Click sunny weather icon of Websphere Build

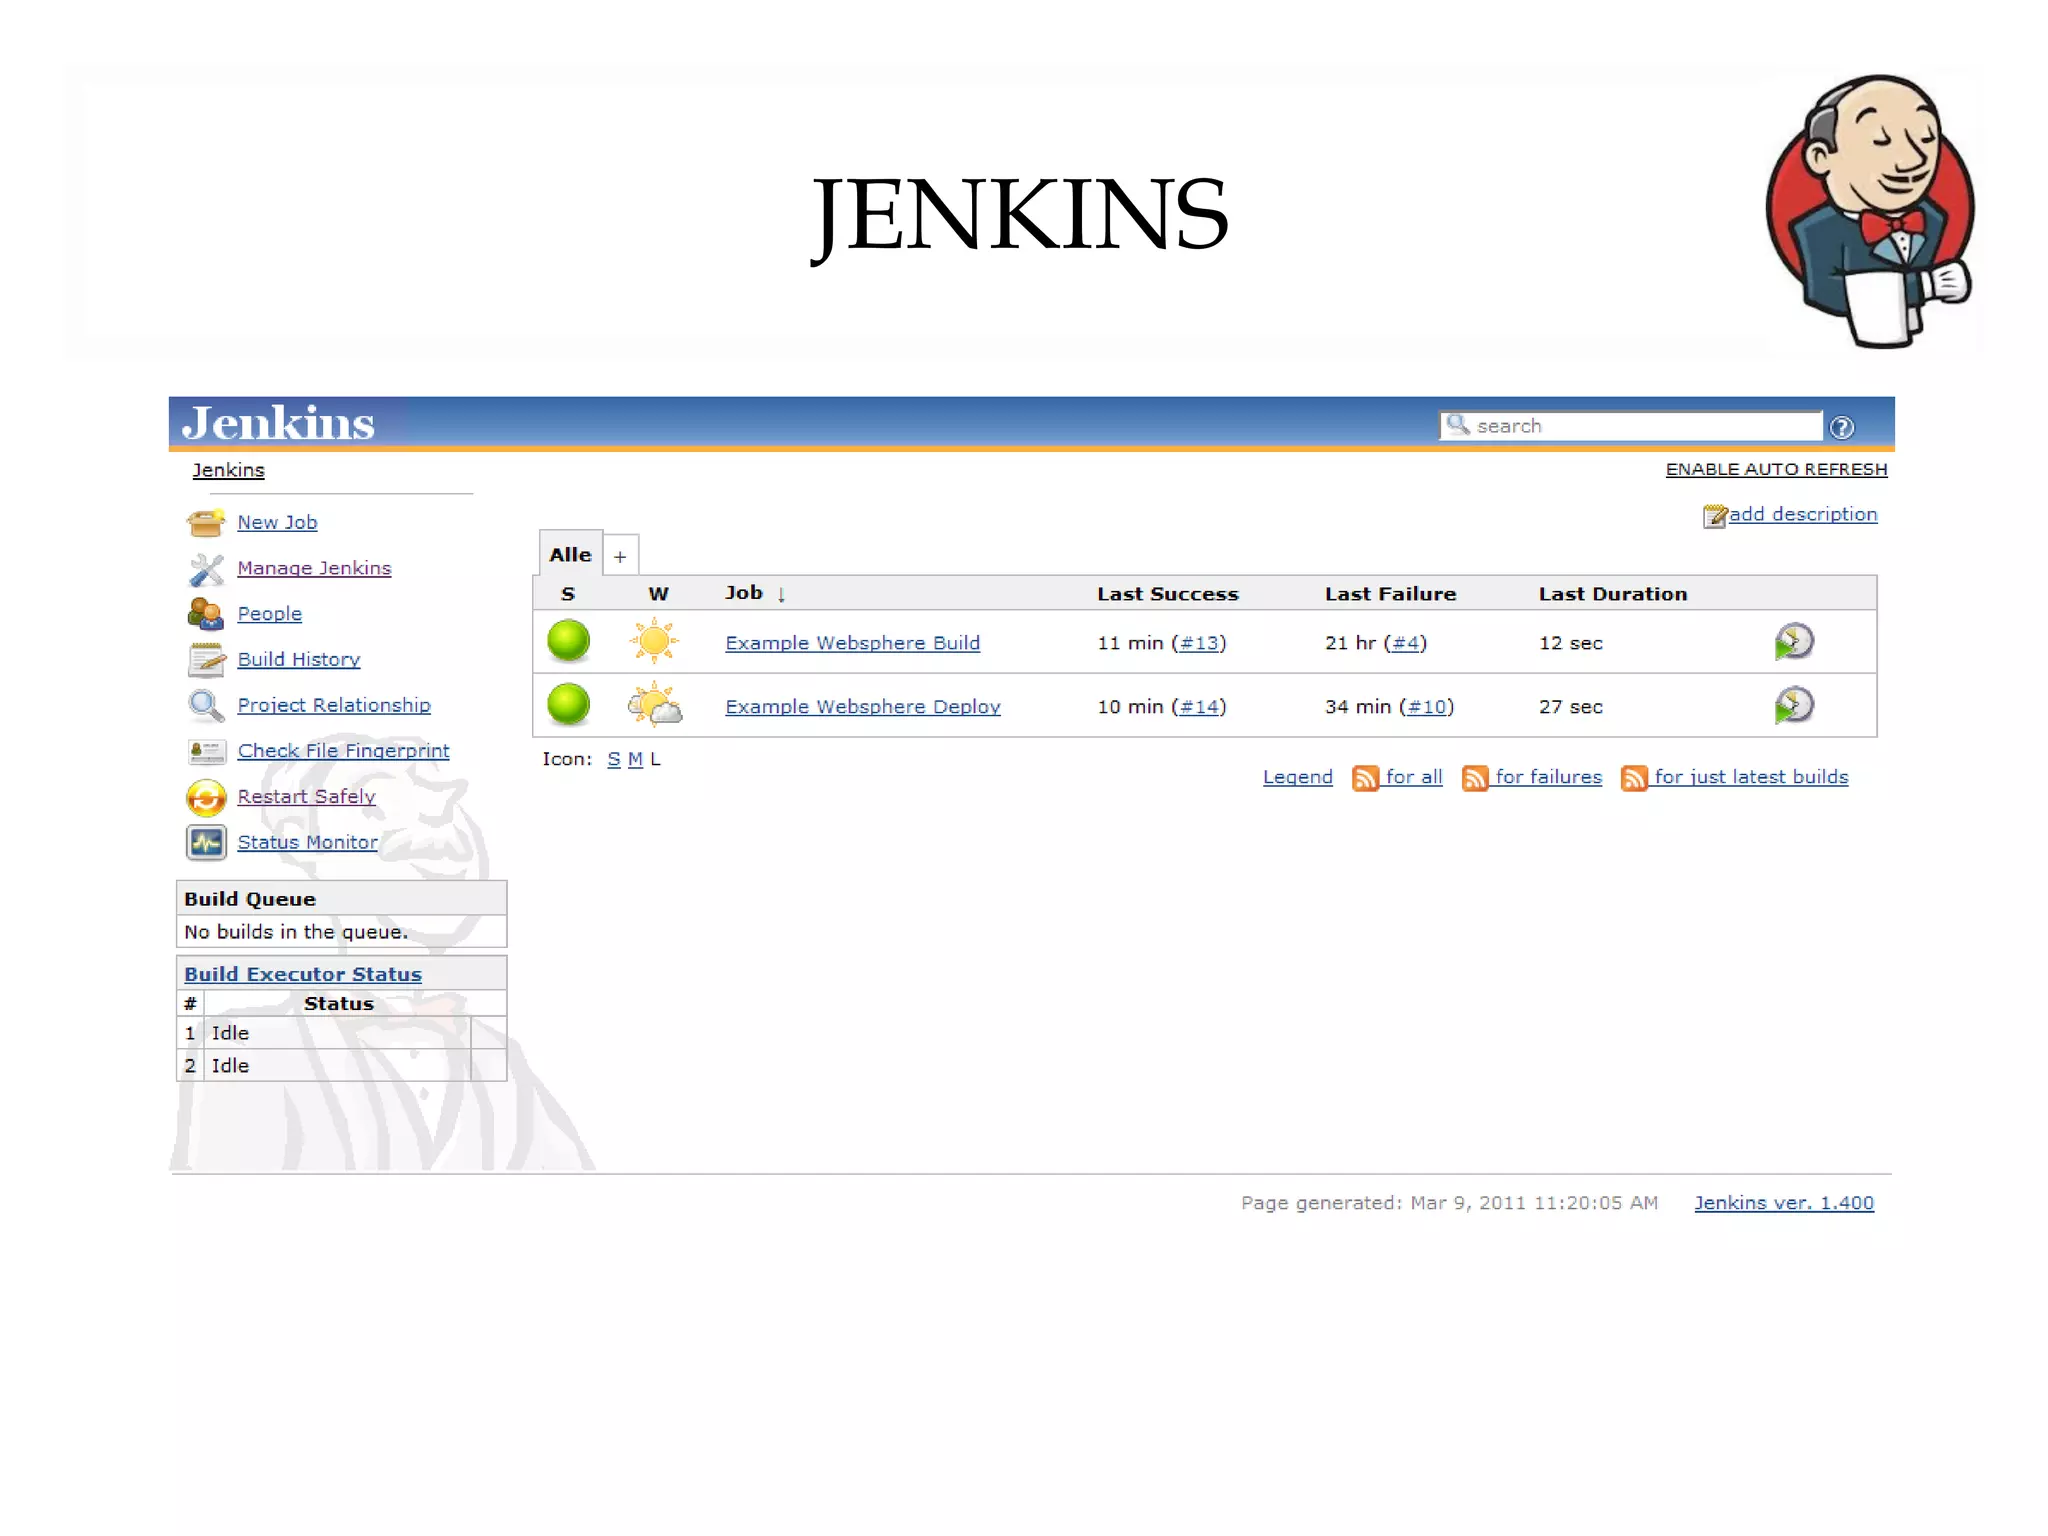coord(654,641)
